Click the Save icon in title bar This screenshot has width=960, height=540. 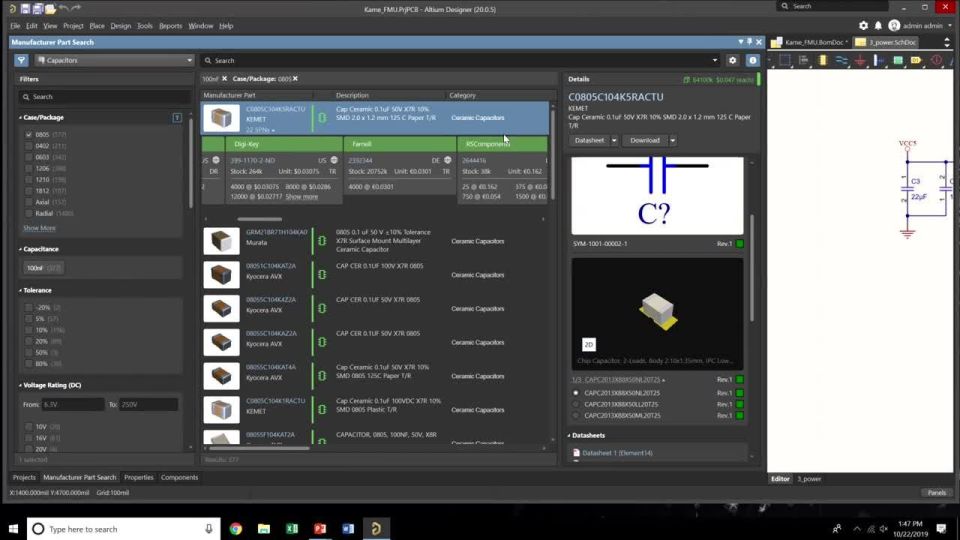25,9
